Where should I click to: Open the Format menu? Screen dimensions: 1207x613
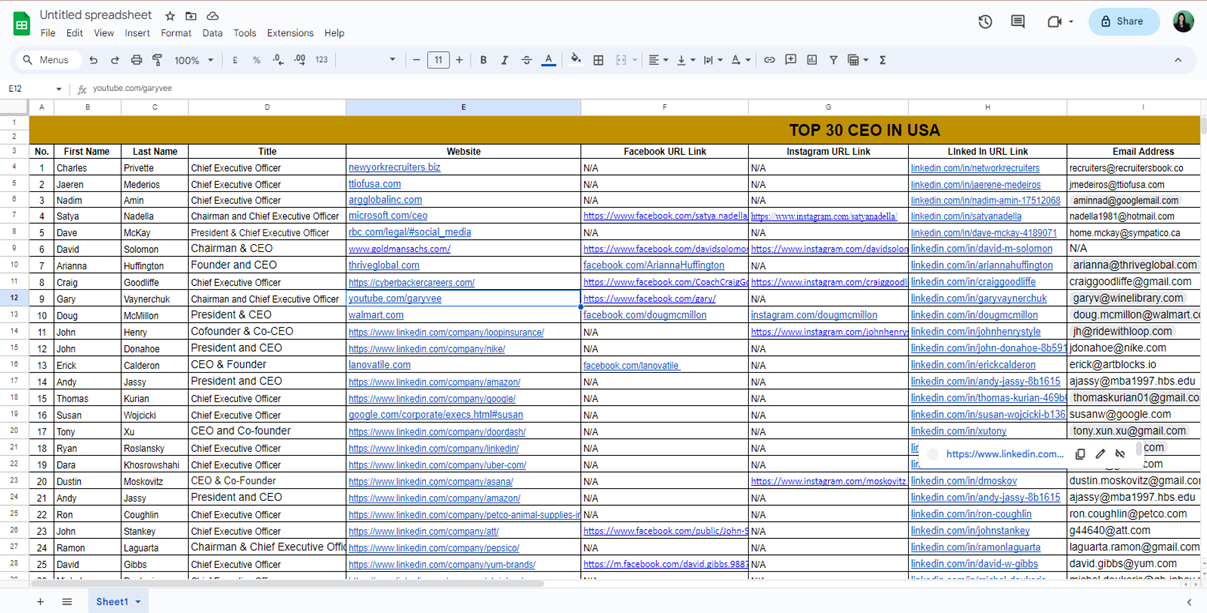[175, 33]
